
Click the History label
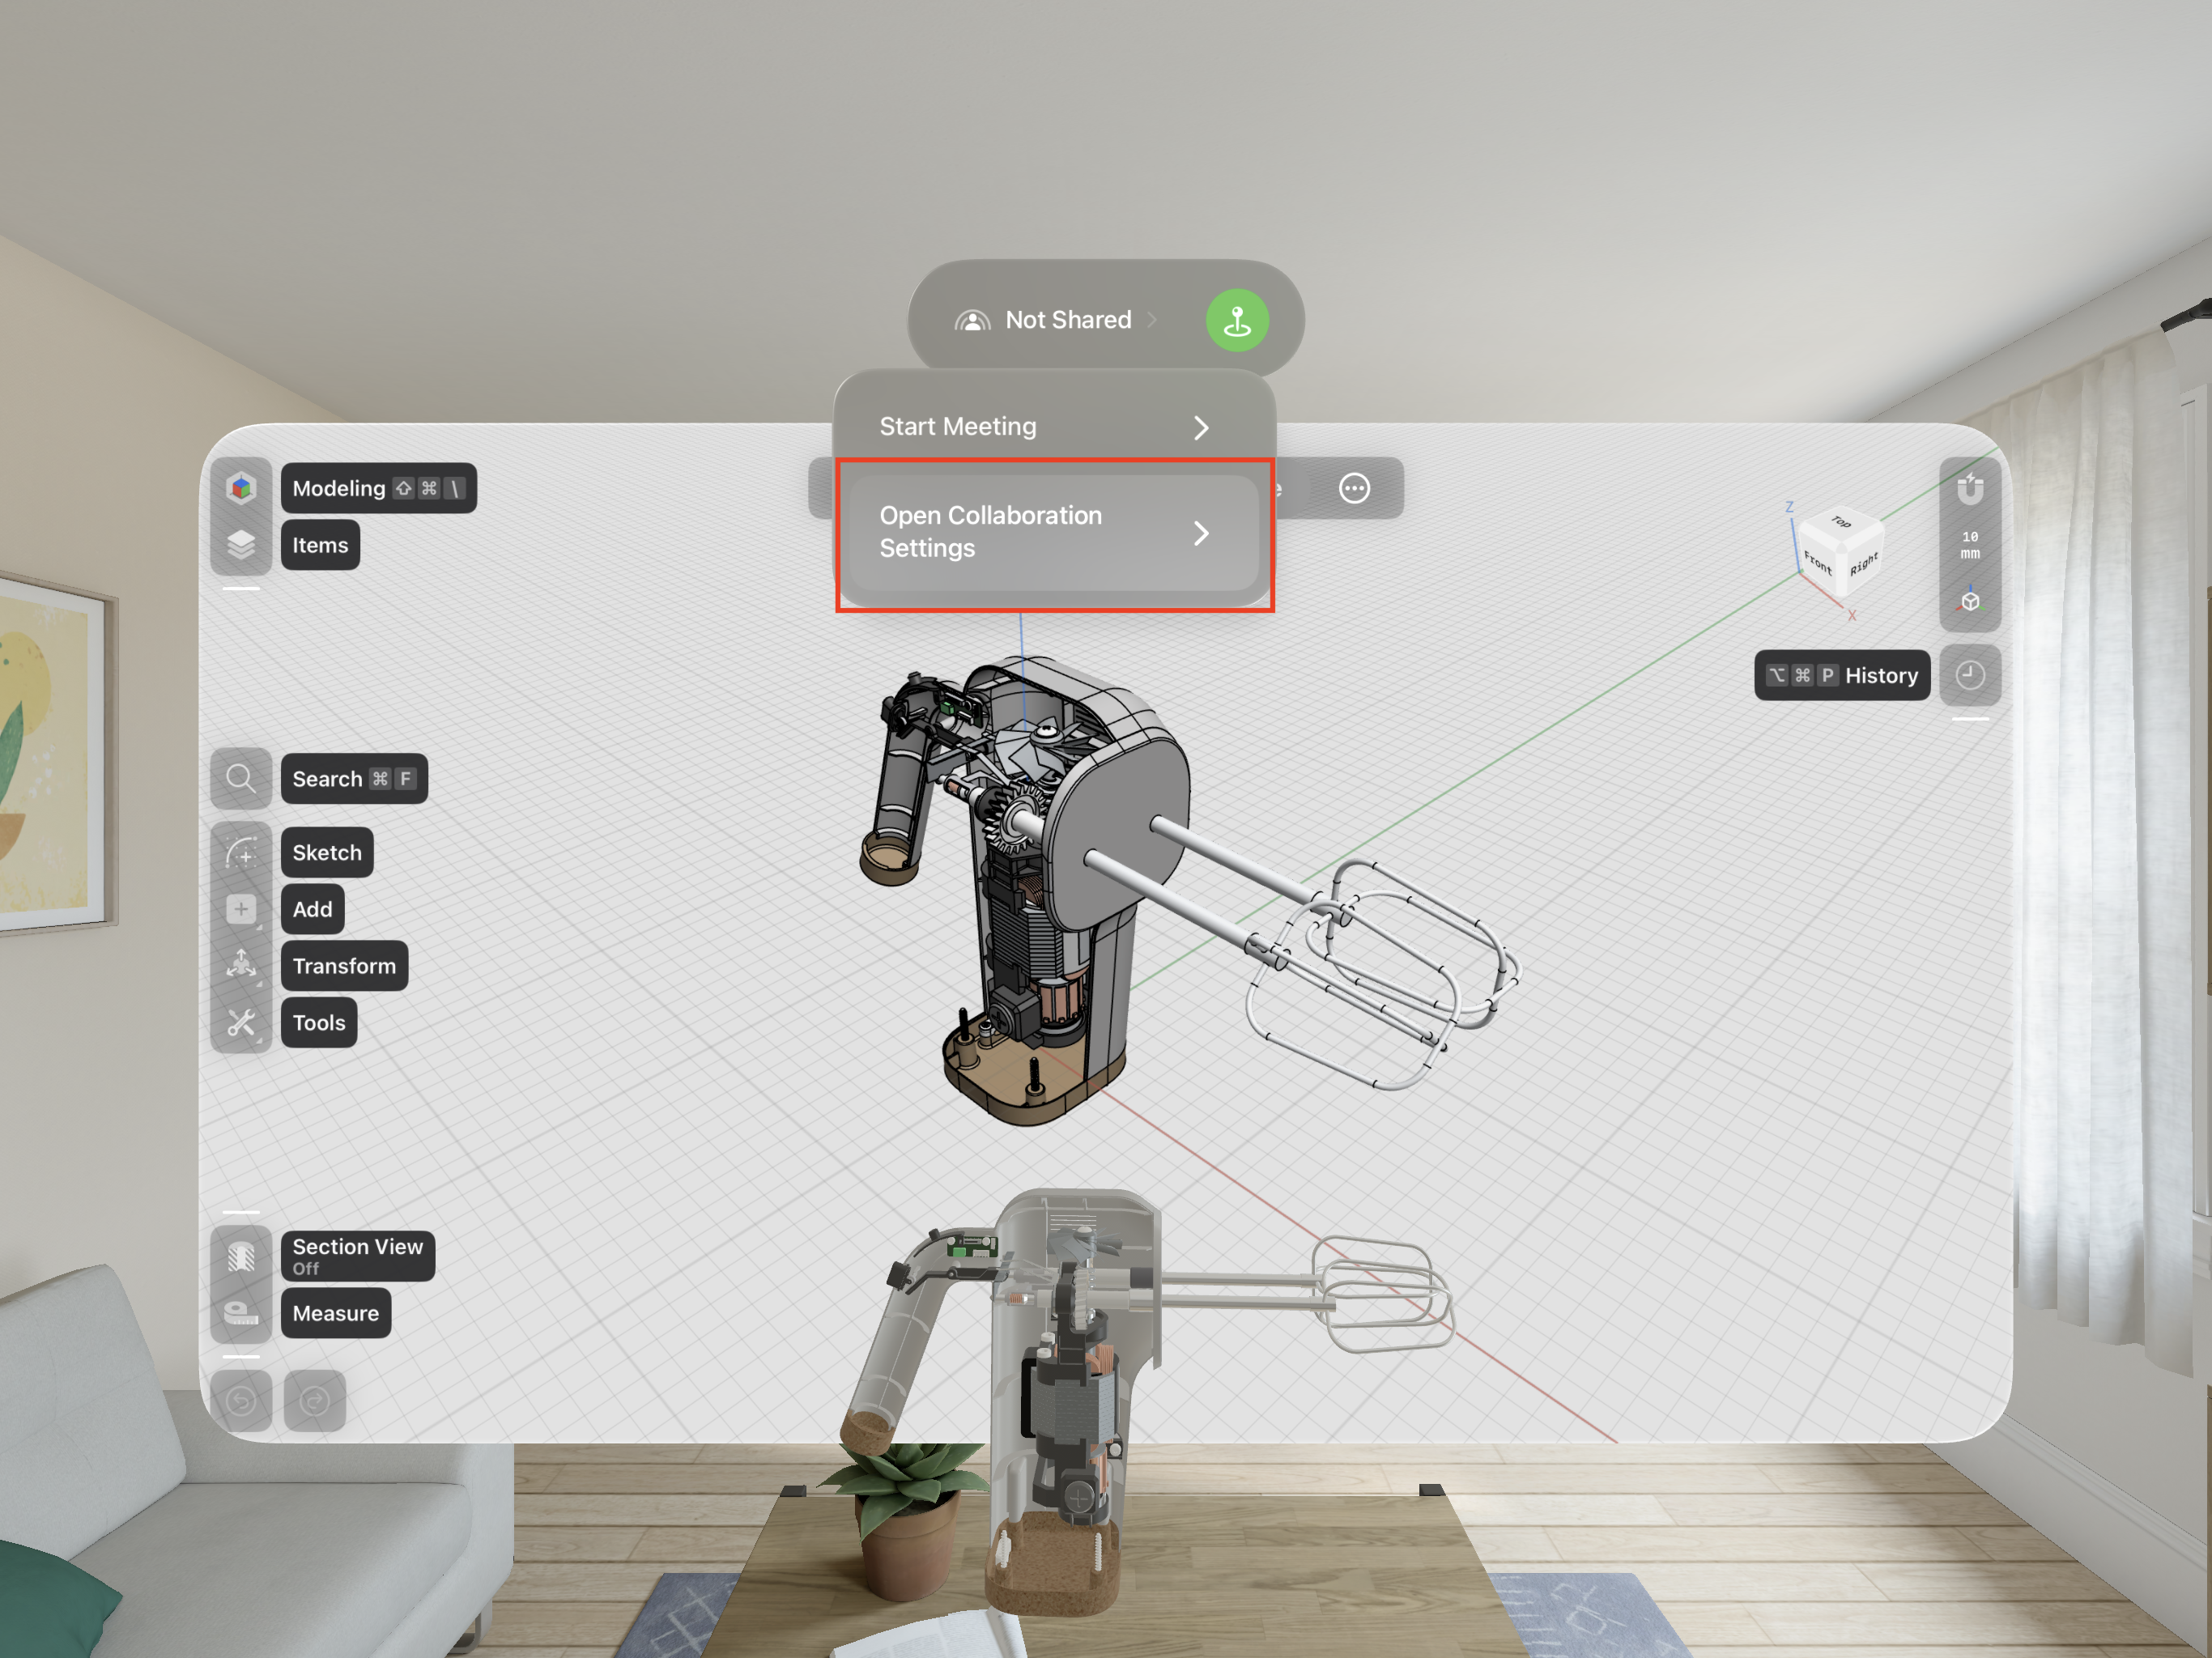point(1842,675)
